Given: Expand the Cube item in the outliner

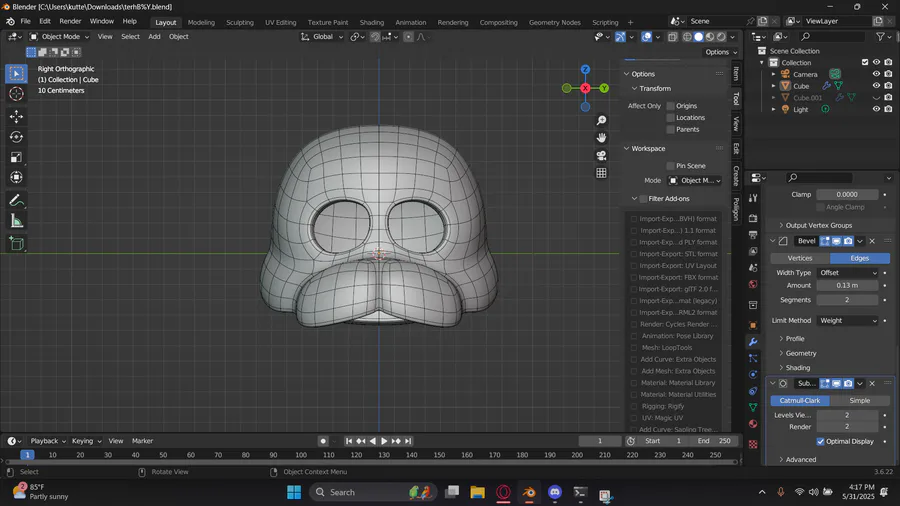Looking at the screenshot, I should [773, 86].
